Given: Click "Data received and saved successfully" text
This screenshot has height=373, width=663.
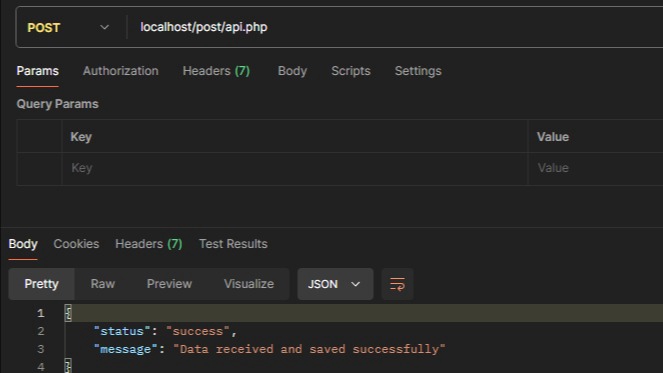Looking at the screenshot, I should (309, 349).
